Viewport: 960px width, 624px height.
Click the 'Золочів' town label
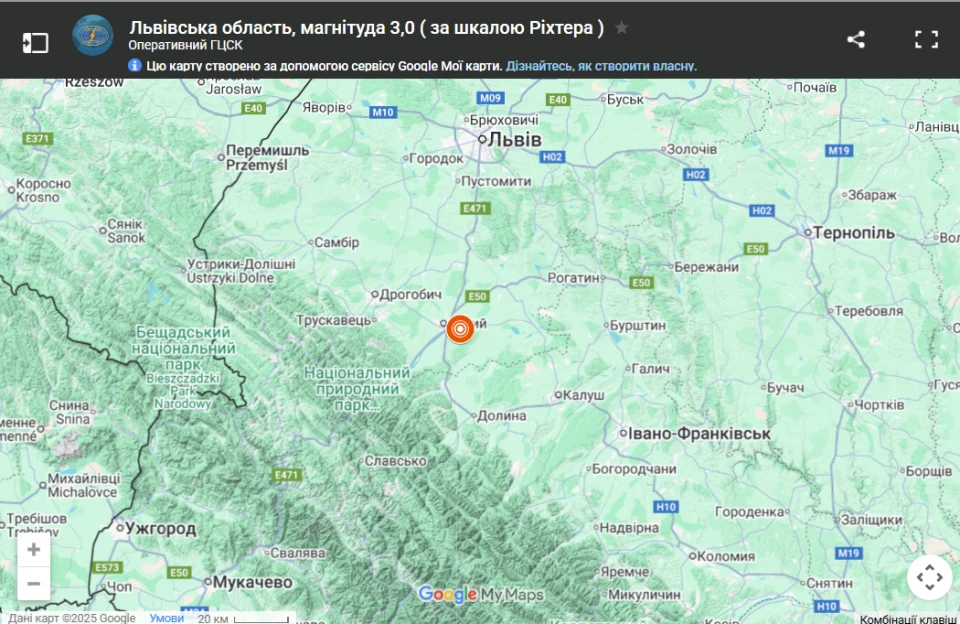691,149
